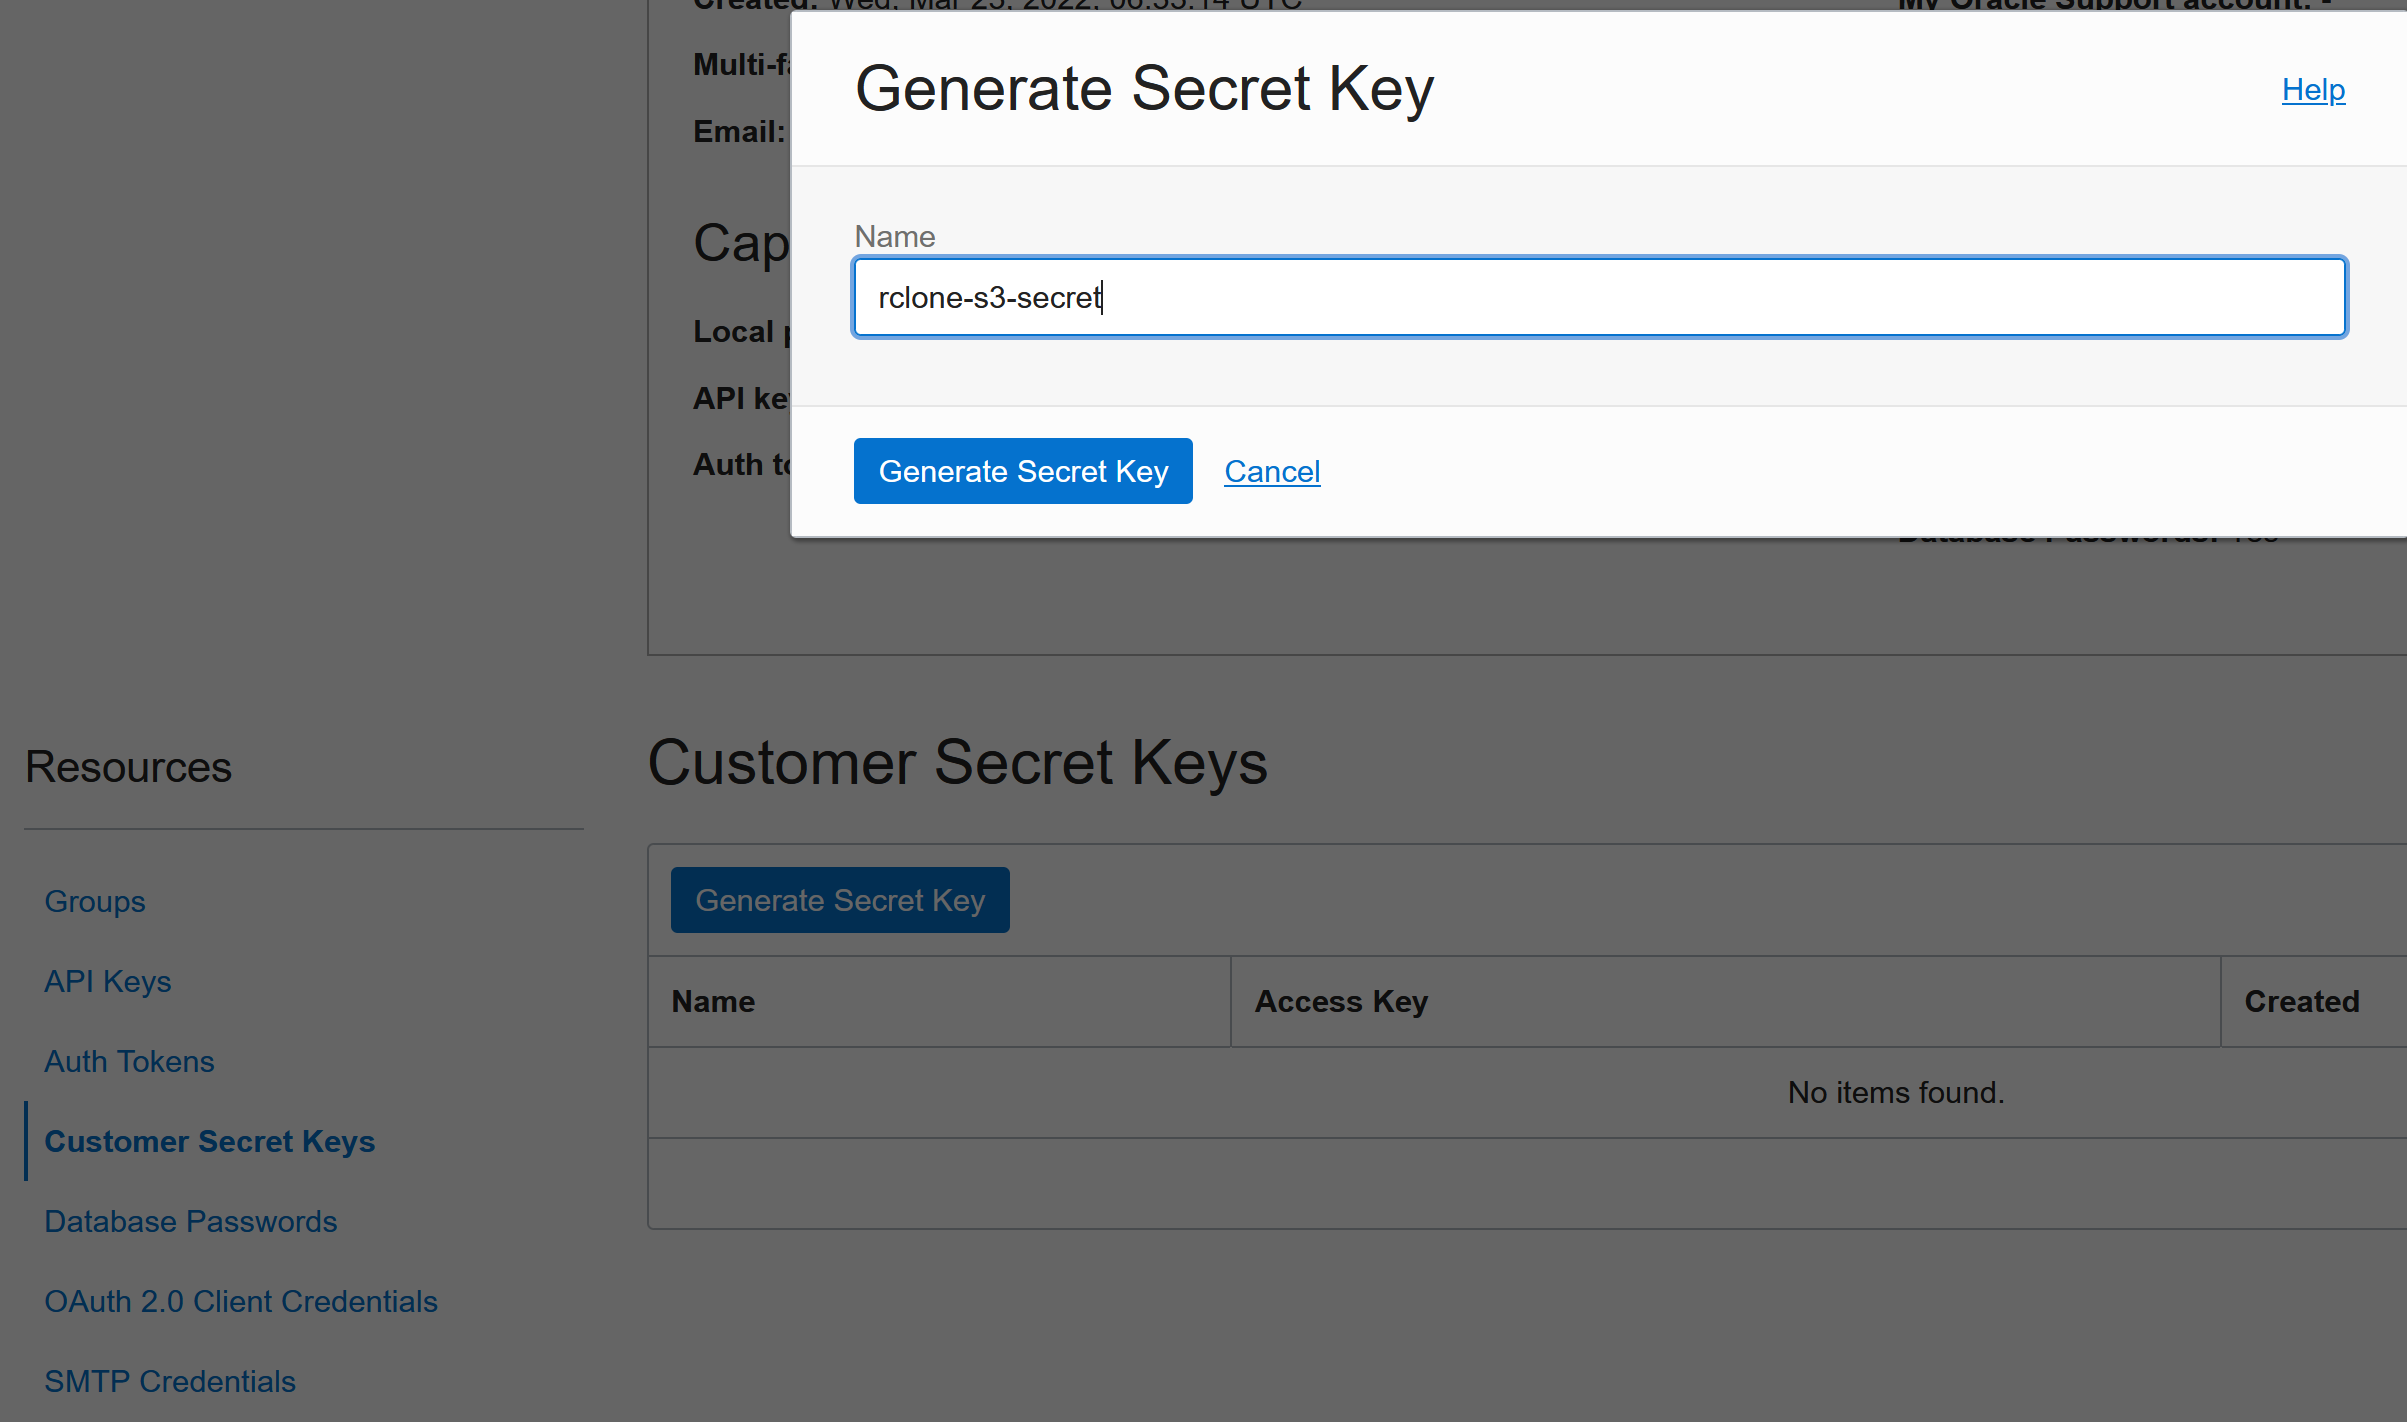Click the Name column header in table

[x=713, y=1001]
